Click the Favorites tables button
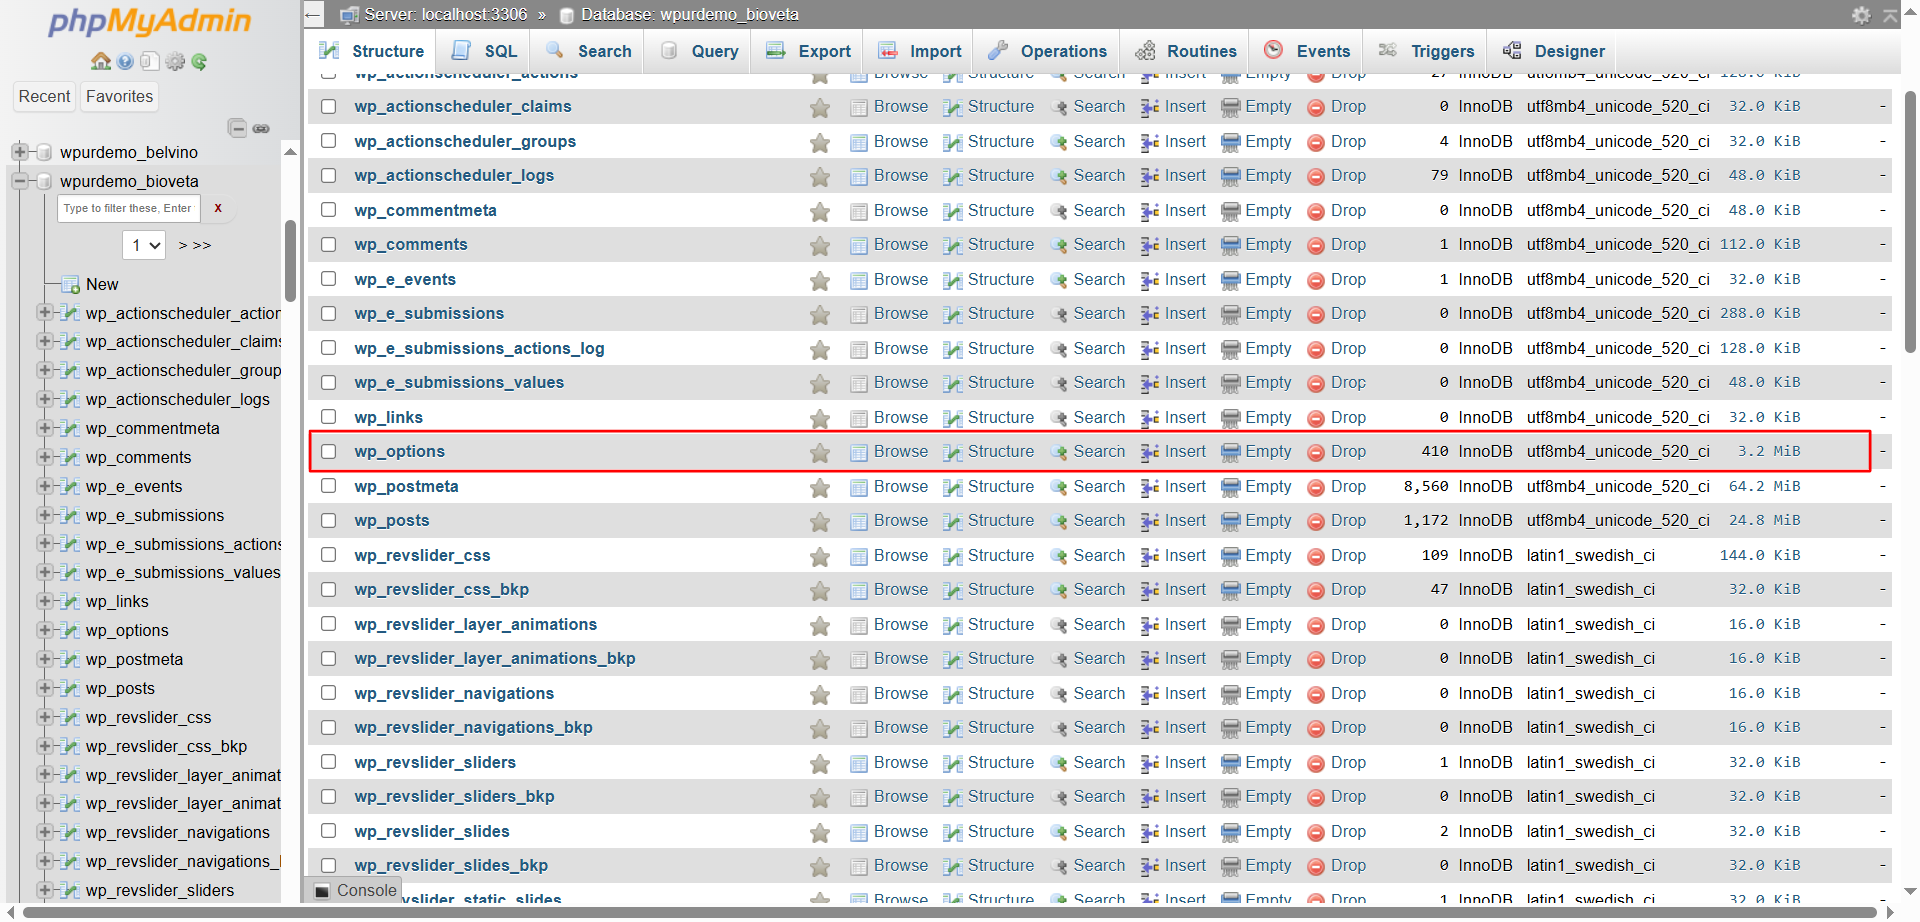The image size is (1920, 922). pos(120,96)
